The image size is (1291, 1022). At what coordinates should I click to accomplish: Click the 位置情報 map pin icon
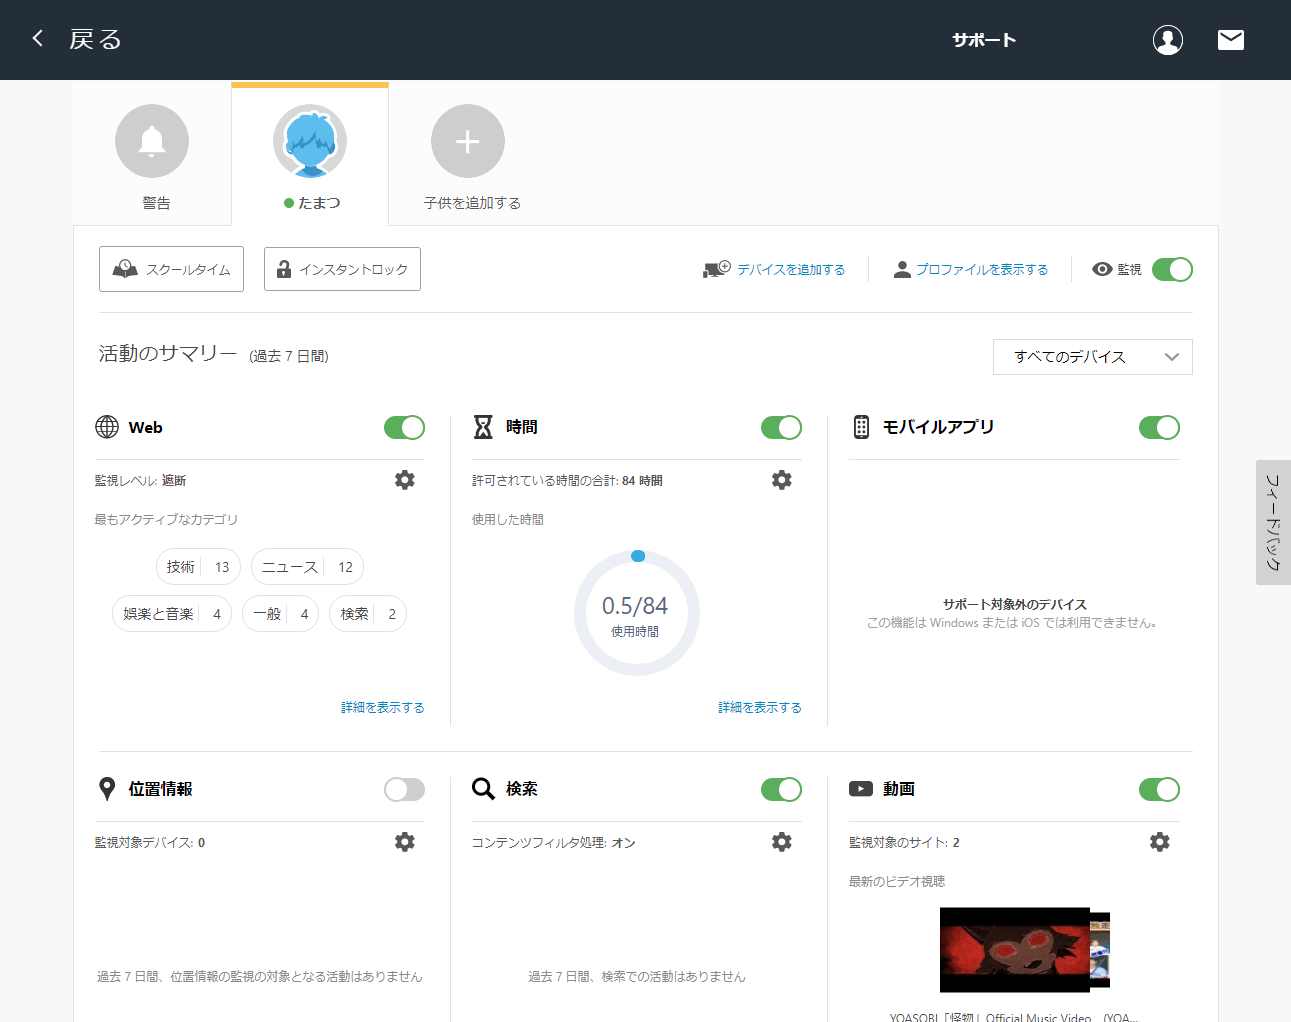(107, 789)
